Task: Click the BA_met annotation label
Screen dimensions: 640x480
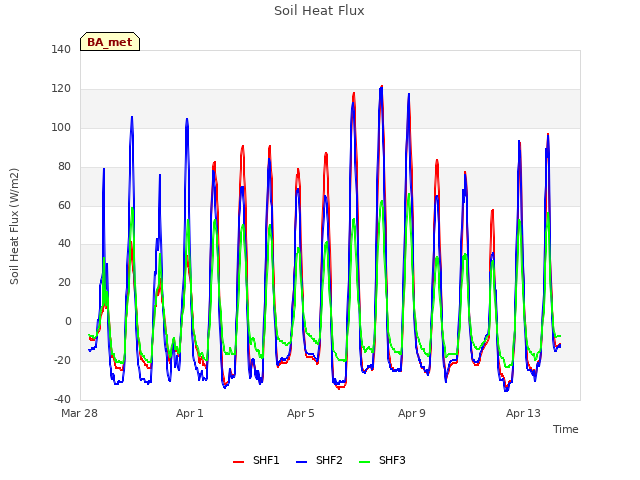Action: (x=110, y=42)
